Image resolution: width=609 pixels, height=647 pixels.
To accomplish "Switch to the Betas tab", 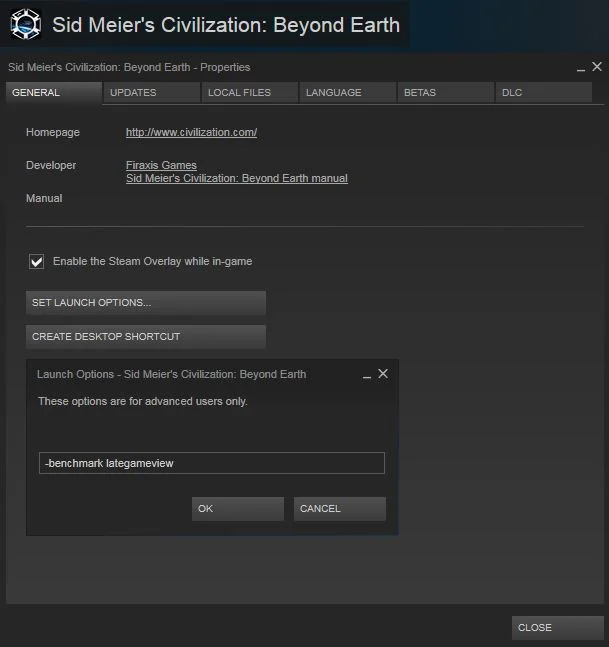I will [446, 92].
